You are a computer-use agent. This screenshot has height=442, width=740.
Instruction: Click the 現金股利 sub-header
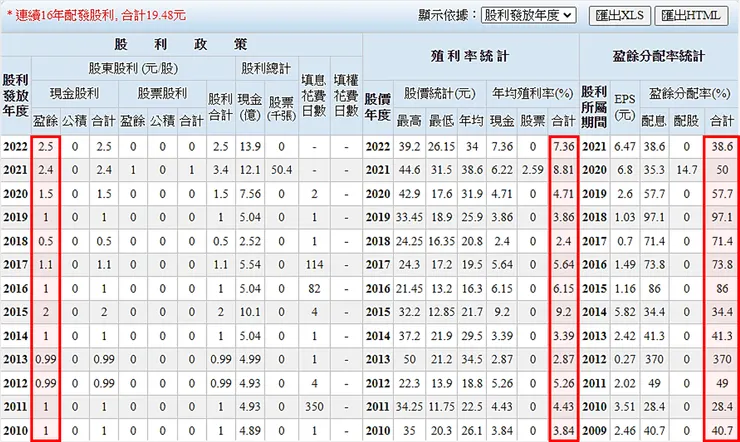pos(75,93)
